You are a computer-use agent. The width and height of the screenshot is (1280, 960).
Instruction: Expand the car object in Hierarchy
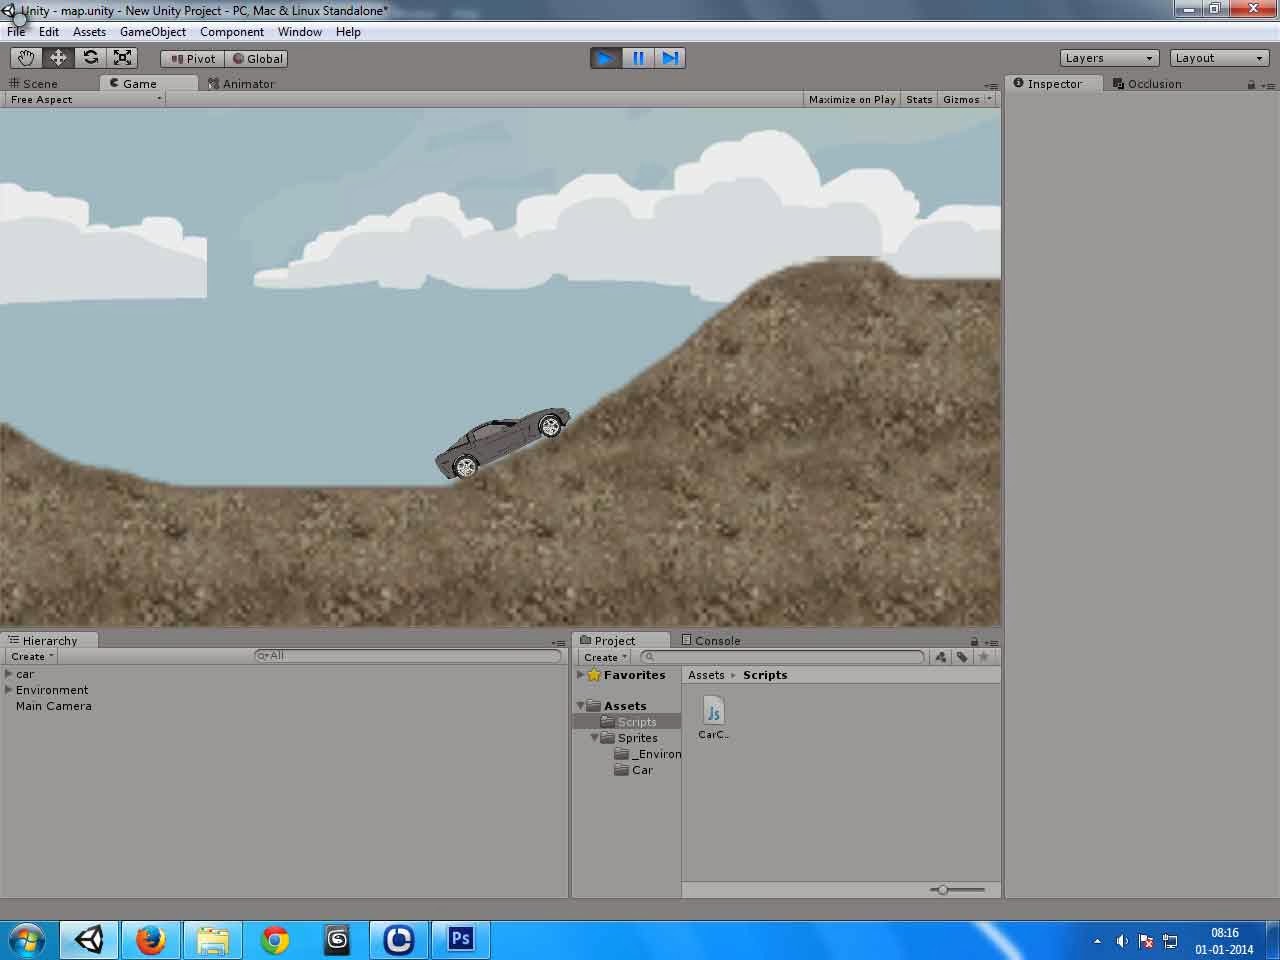pos(7,674)
